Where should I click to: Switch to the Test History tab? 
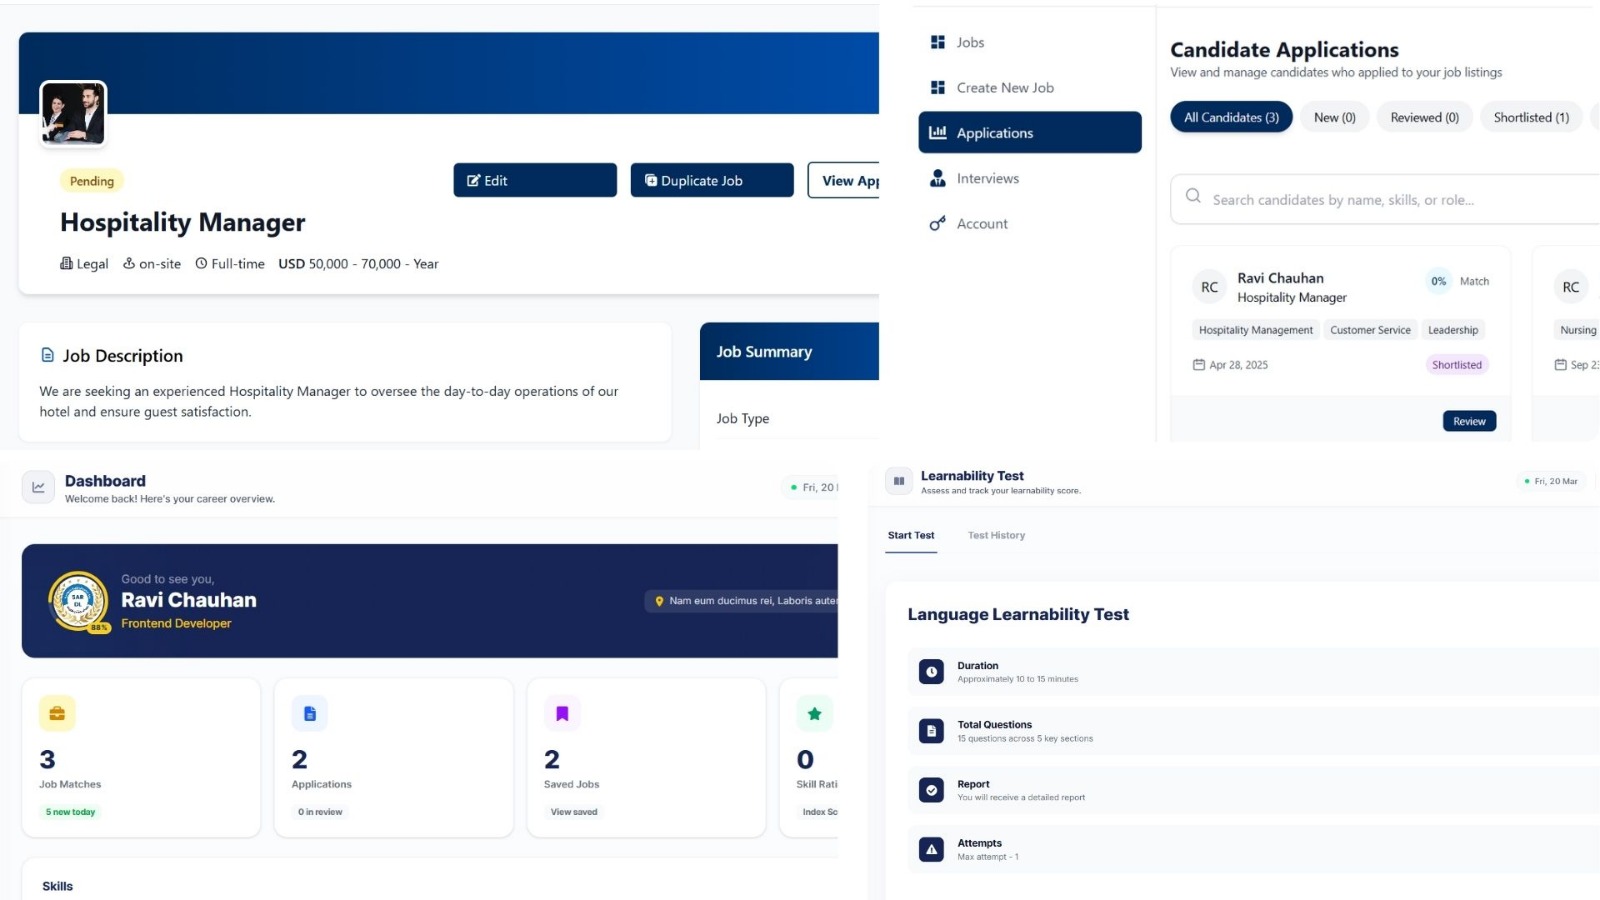pyautogui.click(x=995, y=535)
